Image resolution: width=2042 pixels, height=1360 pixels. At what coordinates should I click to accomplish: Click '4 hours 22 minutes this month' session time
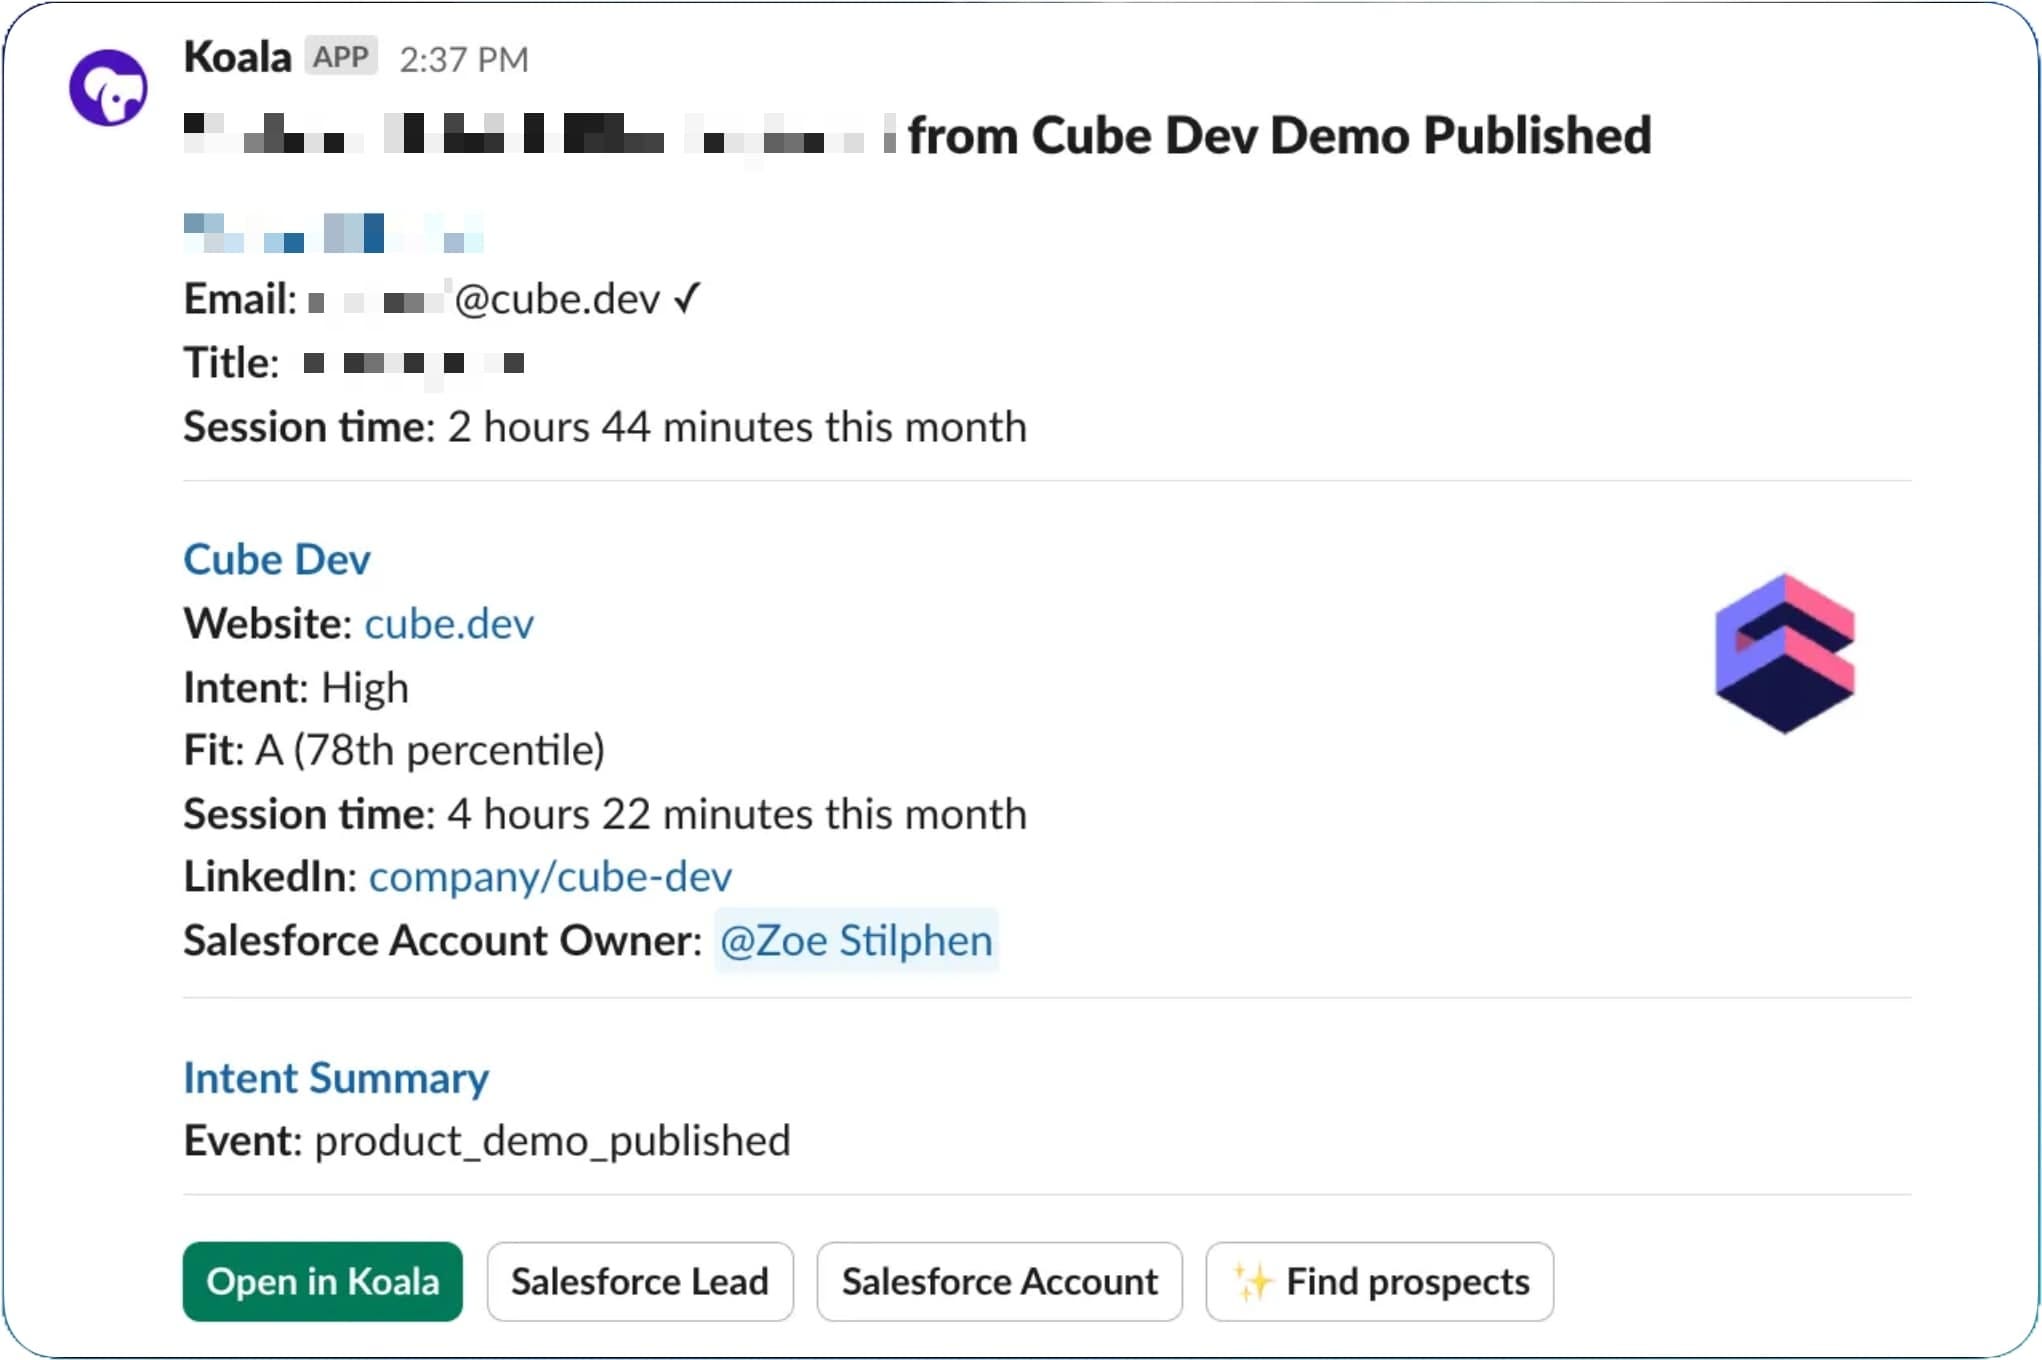click(737, 814)
